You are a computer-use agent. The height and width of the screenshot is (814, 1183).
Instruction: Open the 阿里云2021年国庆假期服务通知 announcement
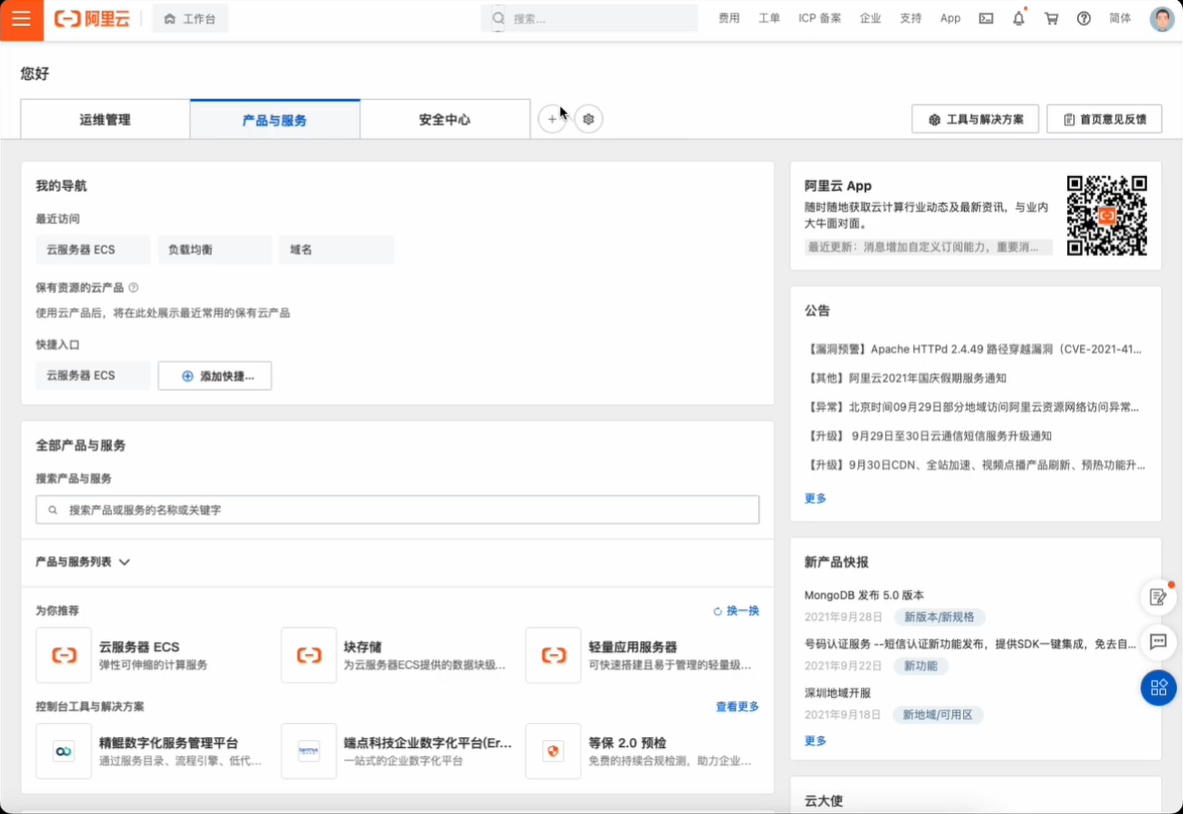906,378
